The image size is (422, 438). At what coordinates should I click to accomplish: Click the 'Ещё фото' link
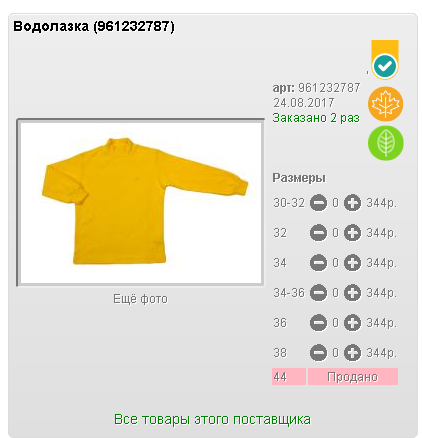click(140, 299)
